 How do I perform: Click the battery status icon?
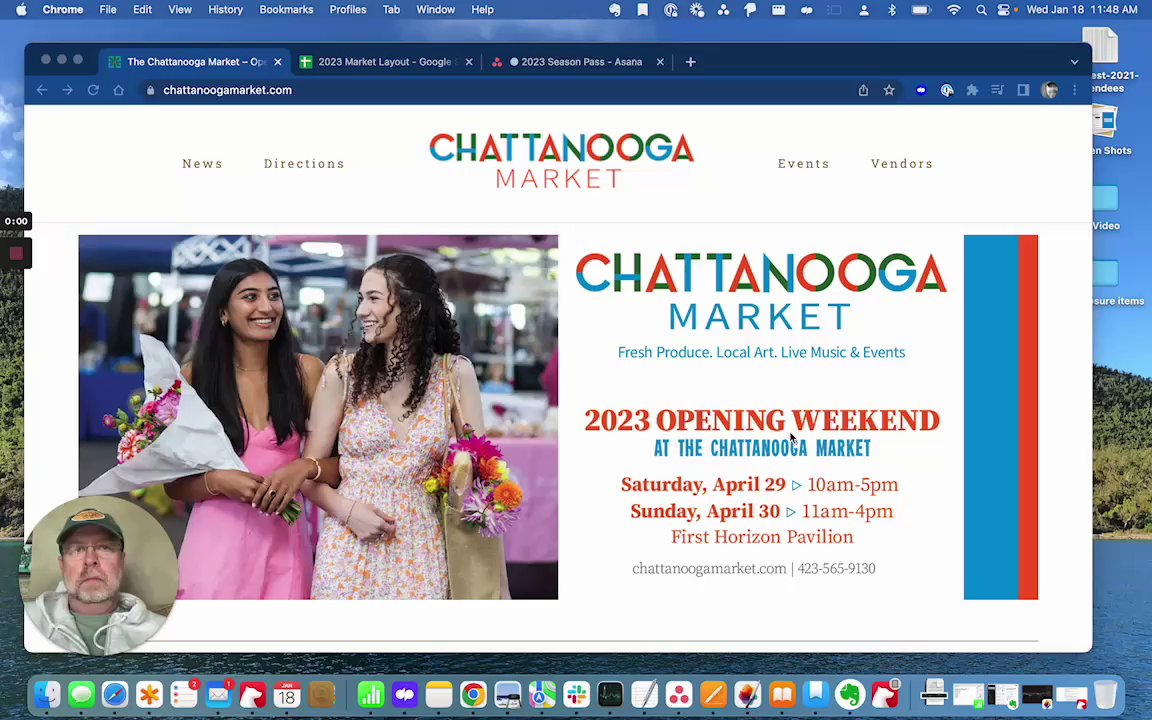point(921,10)
